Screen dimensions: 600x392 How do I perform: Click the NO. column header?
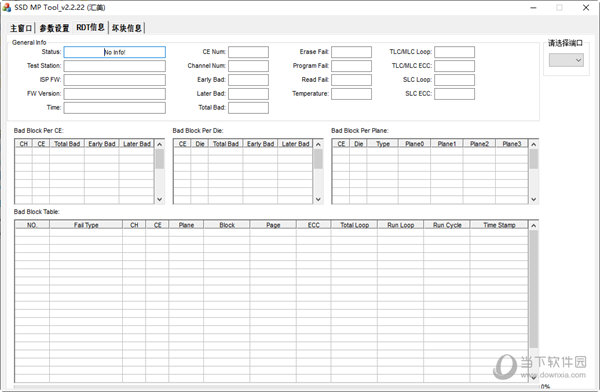tap(32, 225)
